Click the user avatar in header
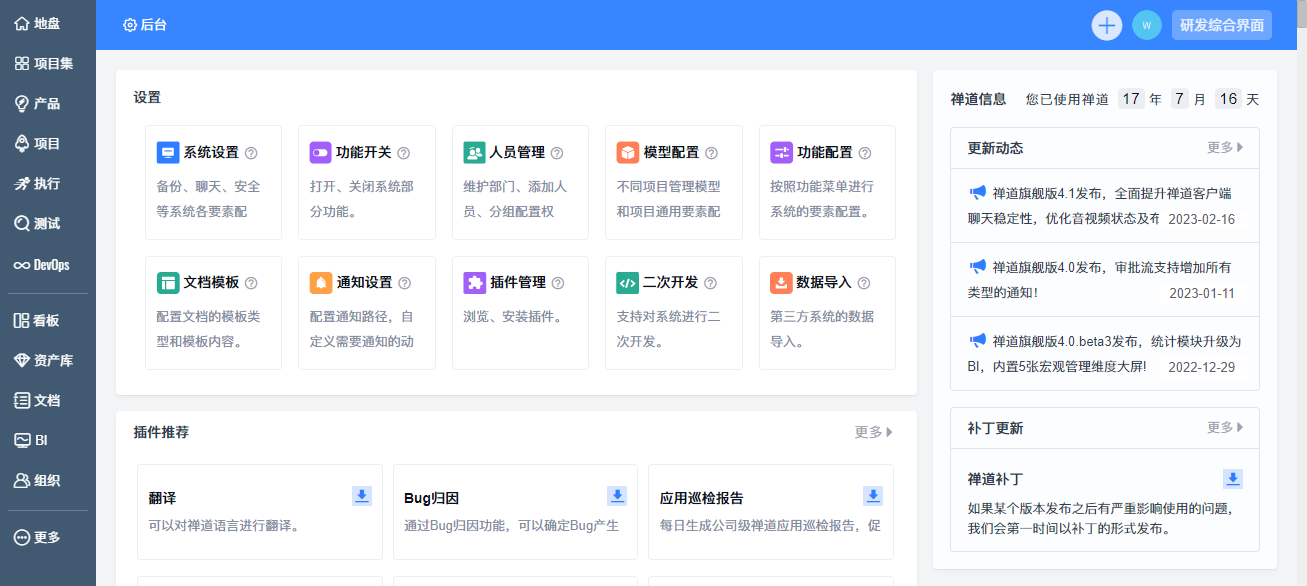The height and width of the screenshot is (586, 1307). click(x=1147, y=25)
